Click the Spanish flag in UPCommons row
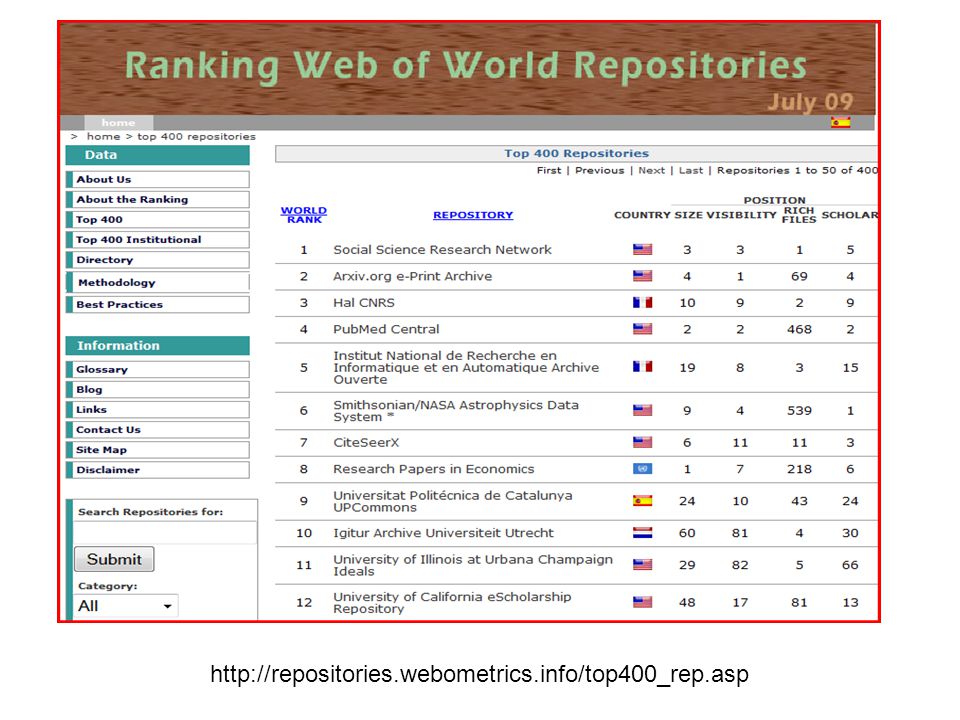This screenshot has width=960, height=720. coord(642,500)
